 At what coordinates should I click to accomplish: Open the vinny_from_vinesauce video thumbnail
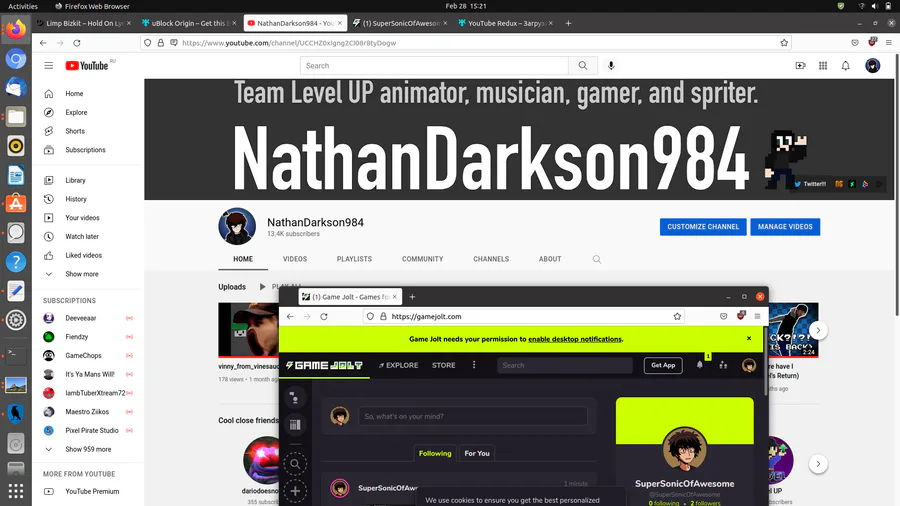point(249,330)
